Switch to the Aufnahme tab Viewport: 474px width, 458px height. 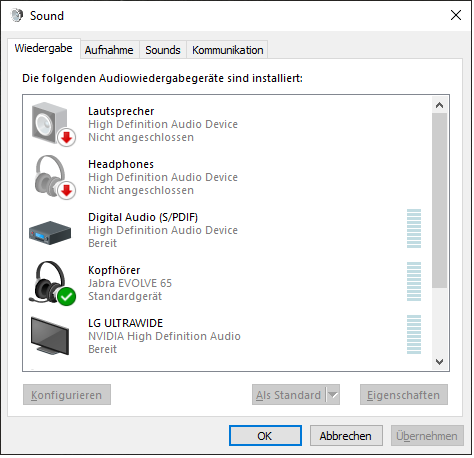click(109, 50)
